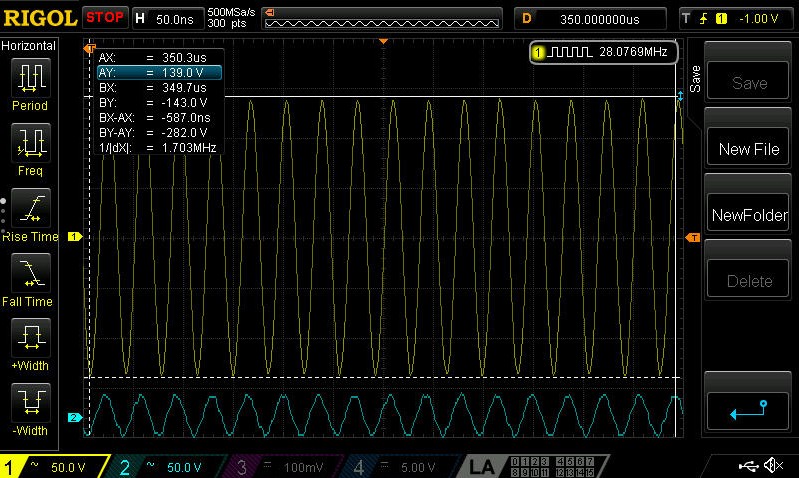Click the channel 2 ground level marker
The width and height of the screenshot is (799, 478).
(75, 417)
